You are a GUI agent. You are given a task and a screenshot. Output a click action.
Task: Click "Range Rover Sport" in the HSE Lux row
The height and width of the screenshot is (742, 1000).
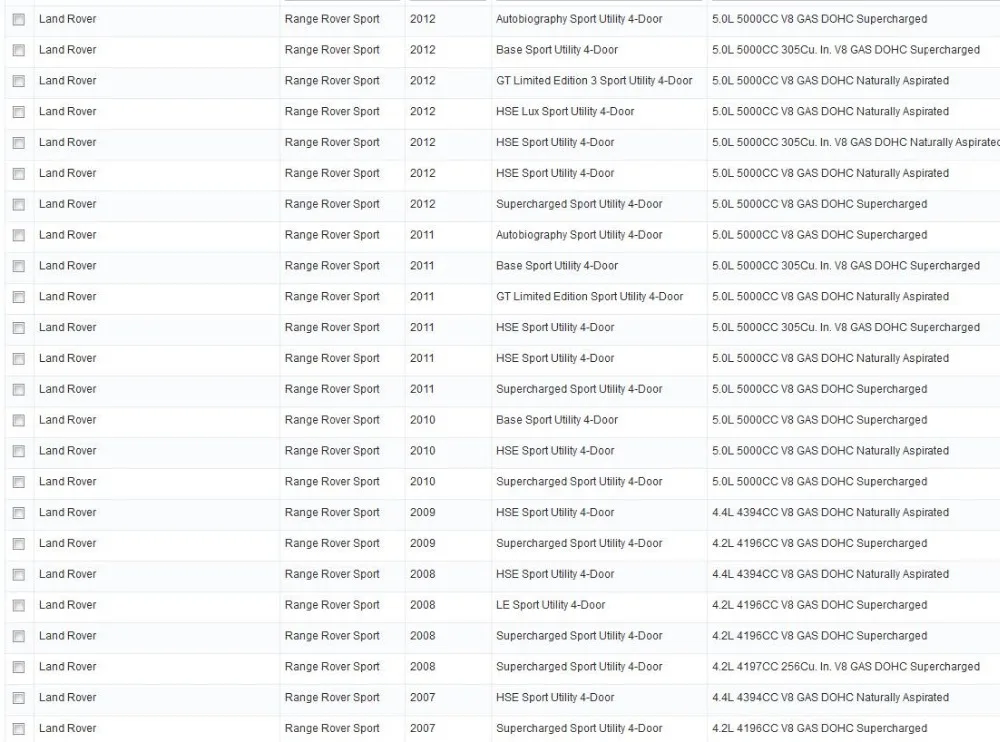[332, 112]
